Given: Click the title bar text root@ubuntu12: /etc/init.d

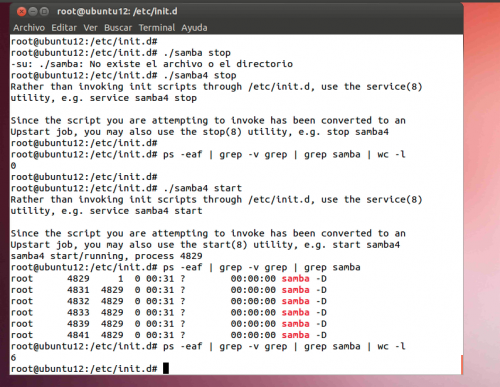Looking at the screenshot, I should point(117,11).
